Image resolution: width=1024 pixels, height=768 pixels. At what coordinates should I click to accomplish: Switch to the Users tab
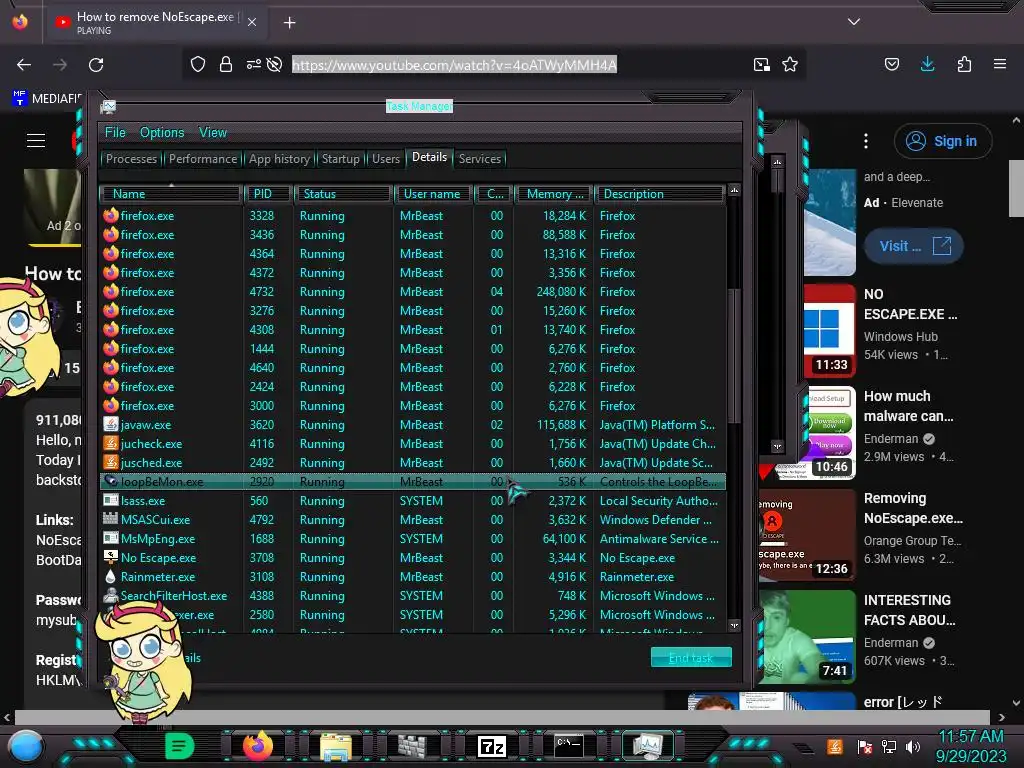pos(386,159)
